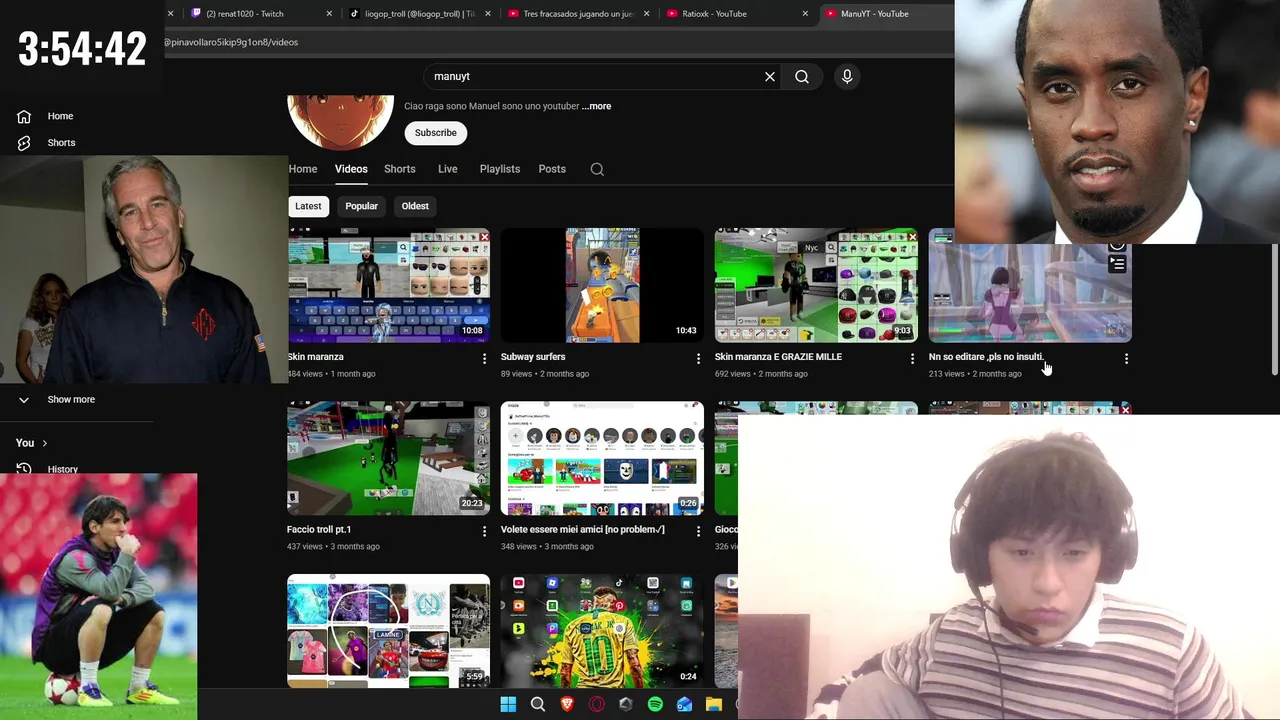Screen dimensions: 1280x720
Task: Play the Skin maranza 10:08 thumbnail
Action: click(x=389, y=286)
